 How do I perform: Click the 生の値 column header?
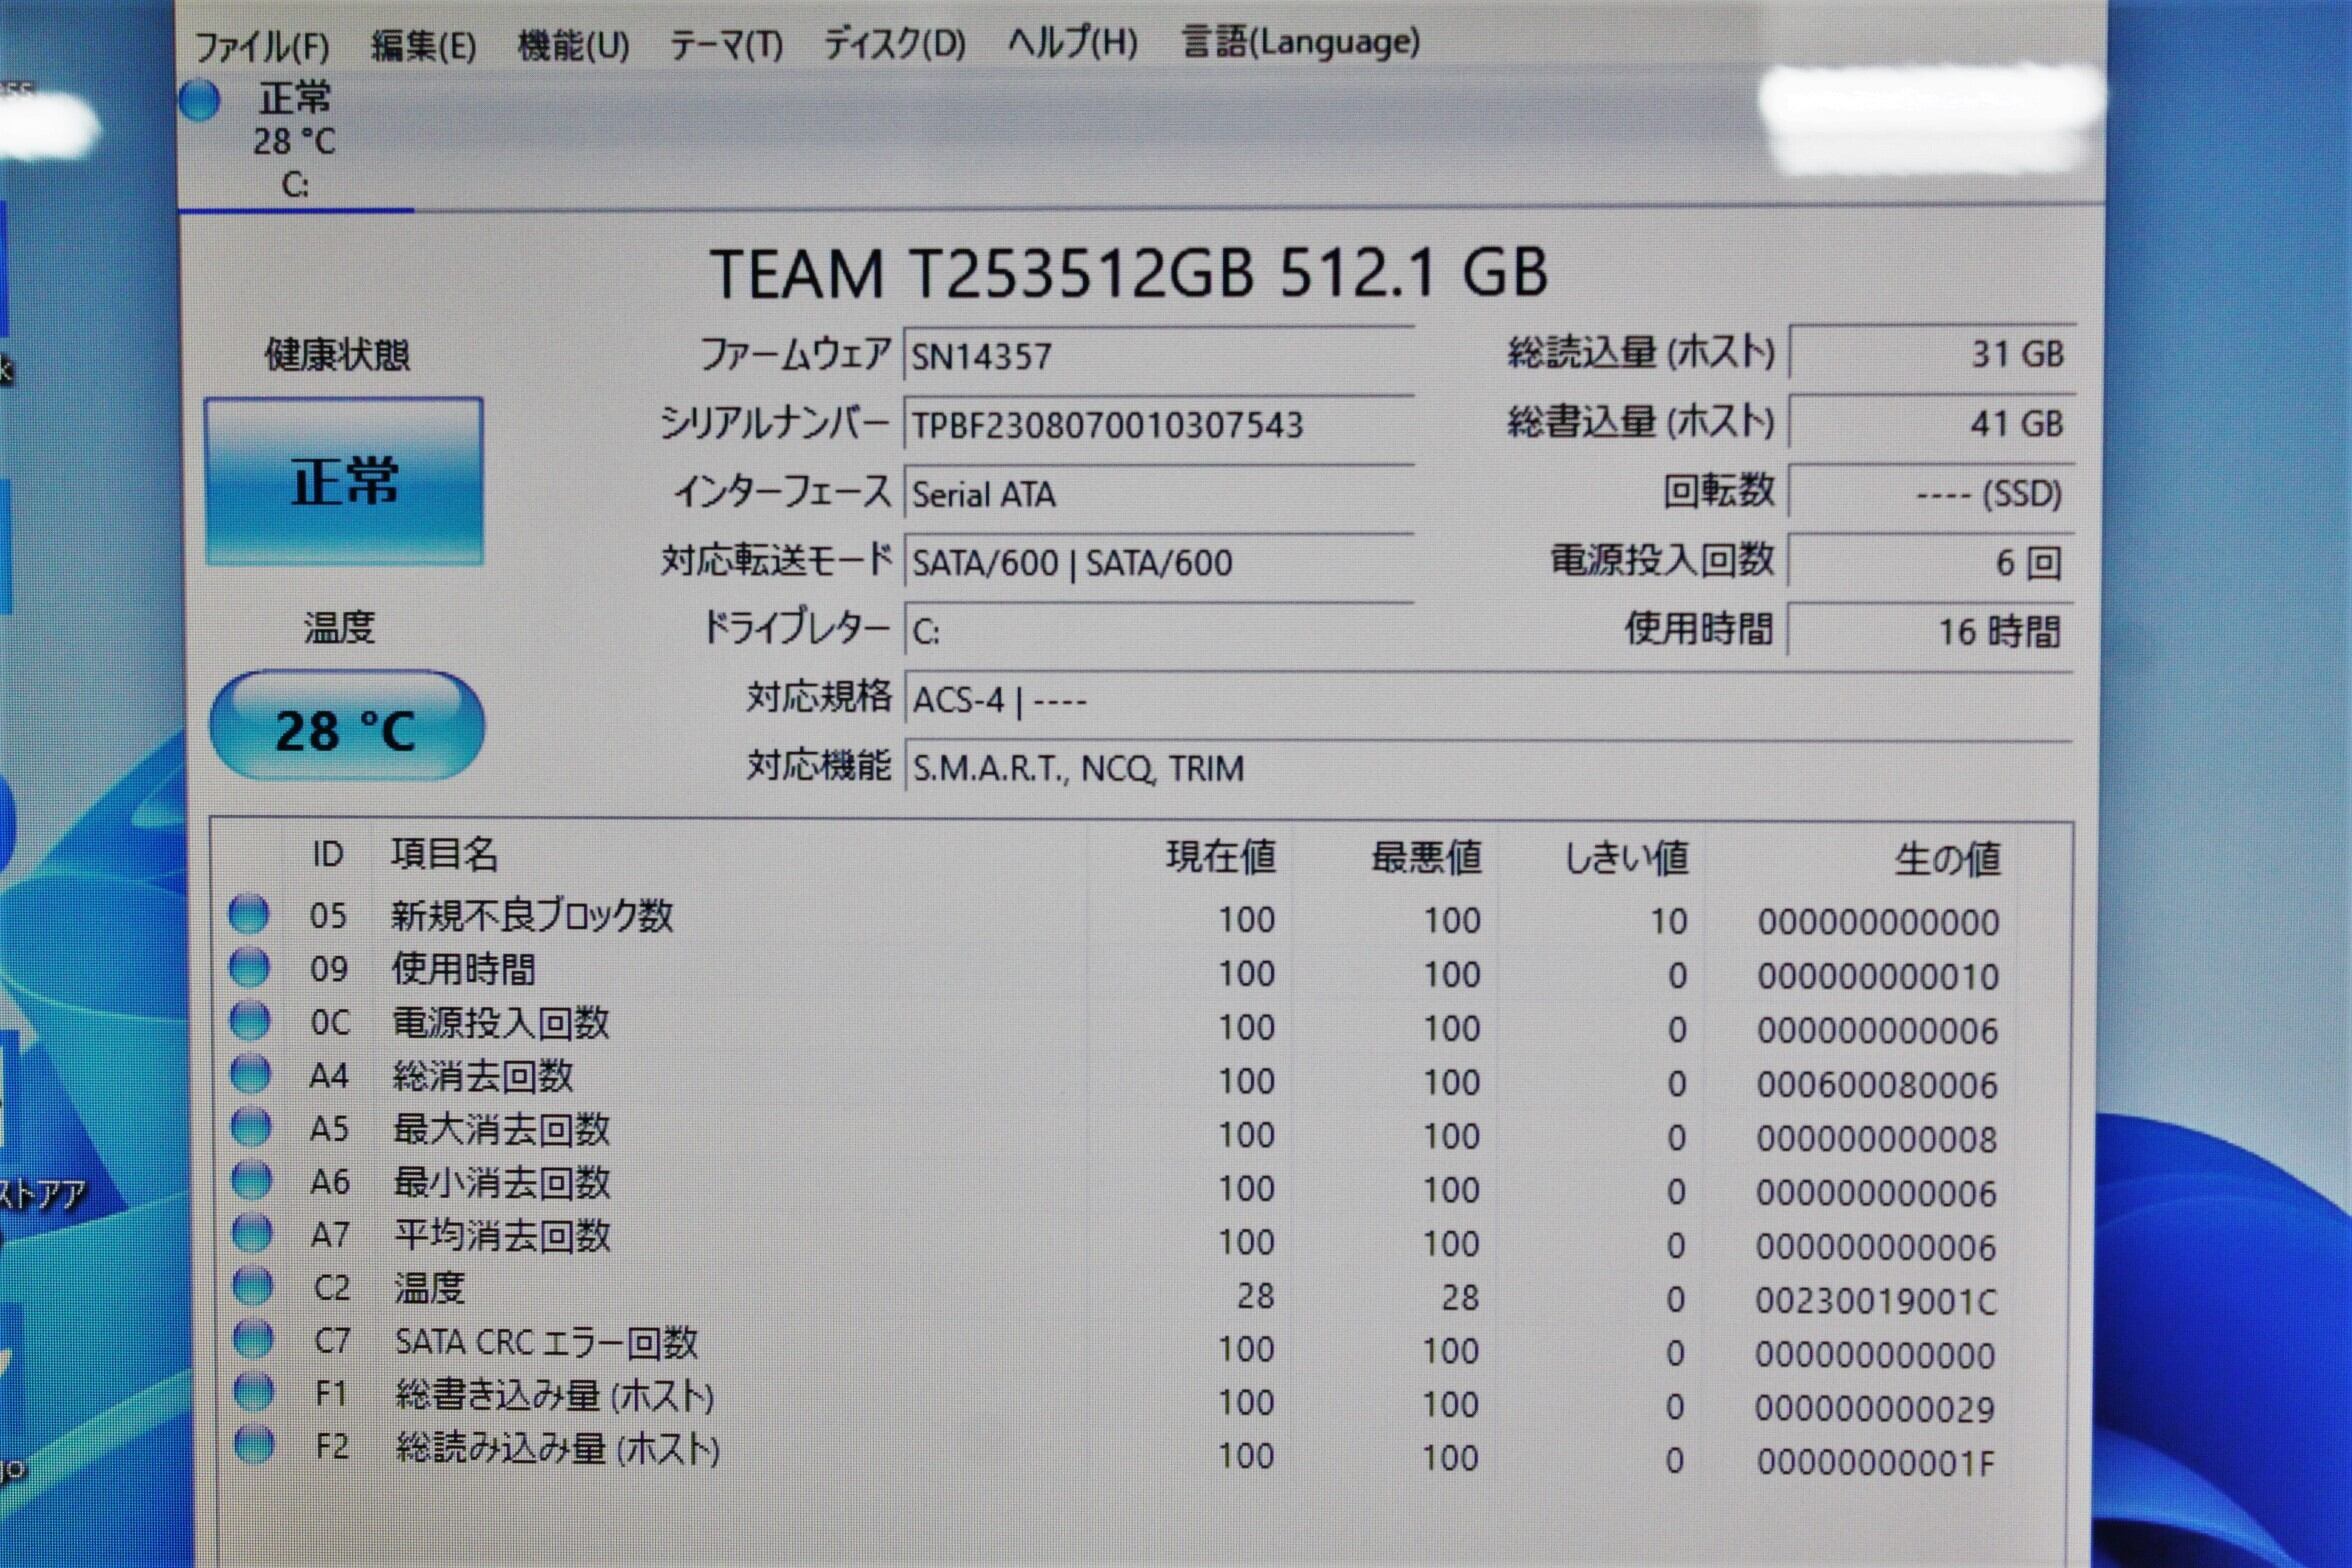pyautogui.click(x=1948, y=859)
